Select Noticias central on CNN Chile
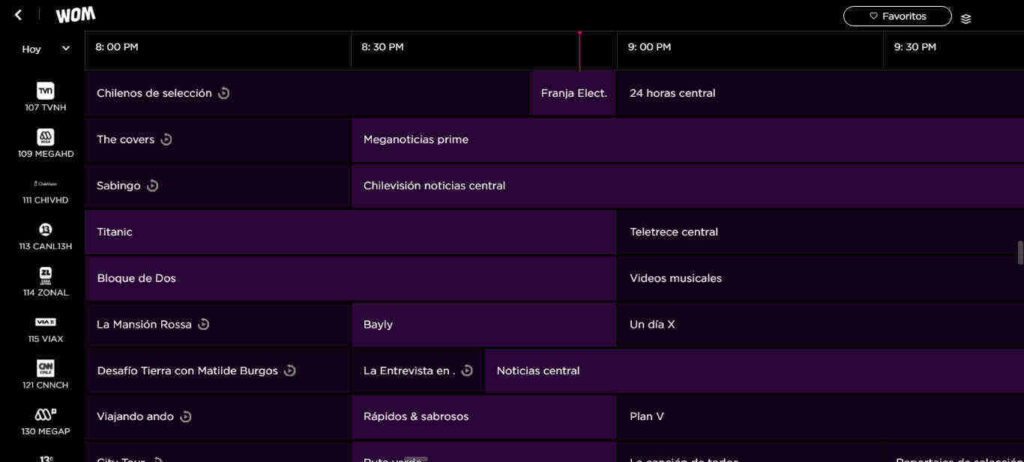The height and width of the screenshot is (462, 1024). pos(538,371)
